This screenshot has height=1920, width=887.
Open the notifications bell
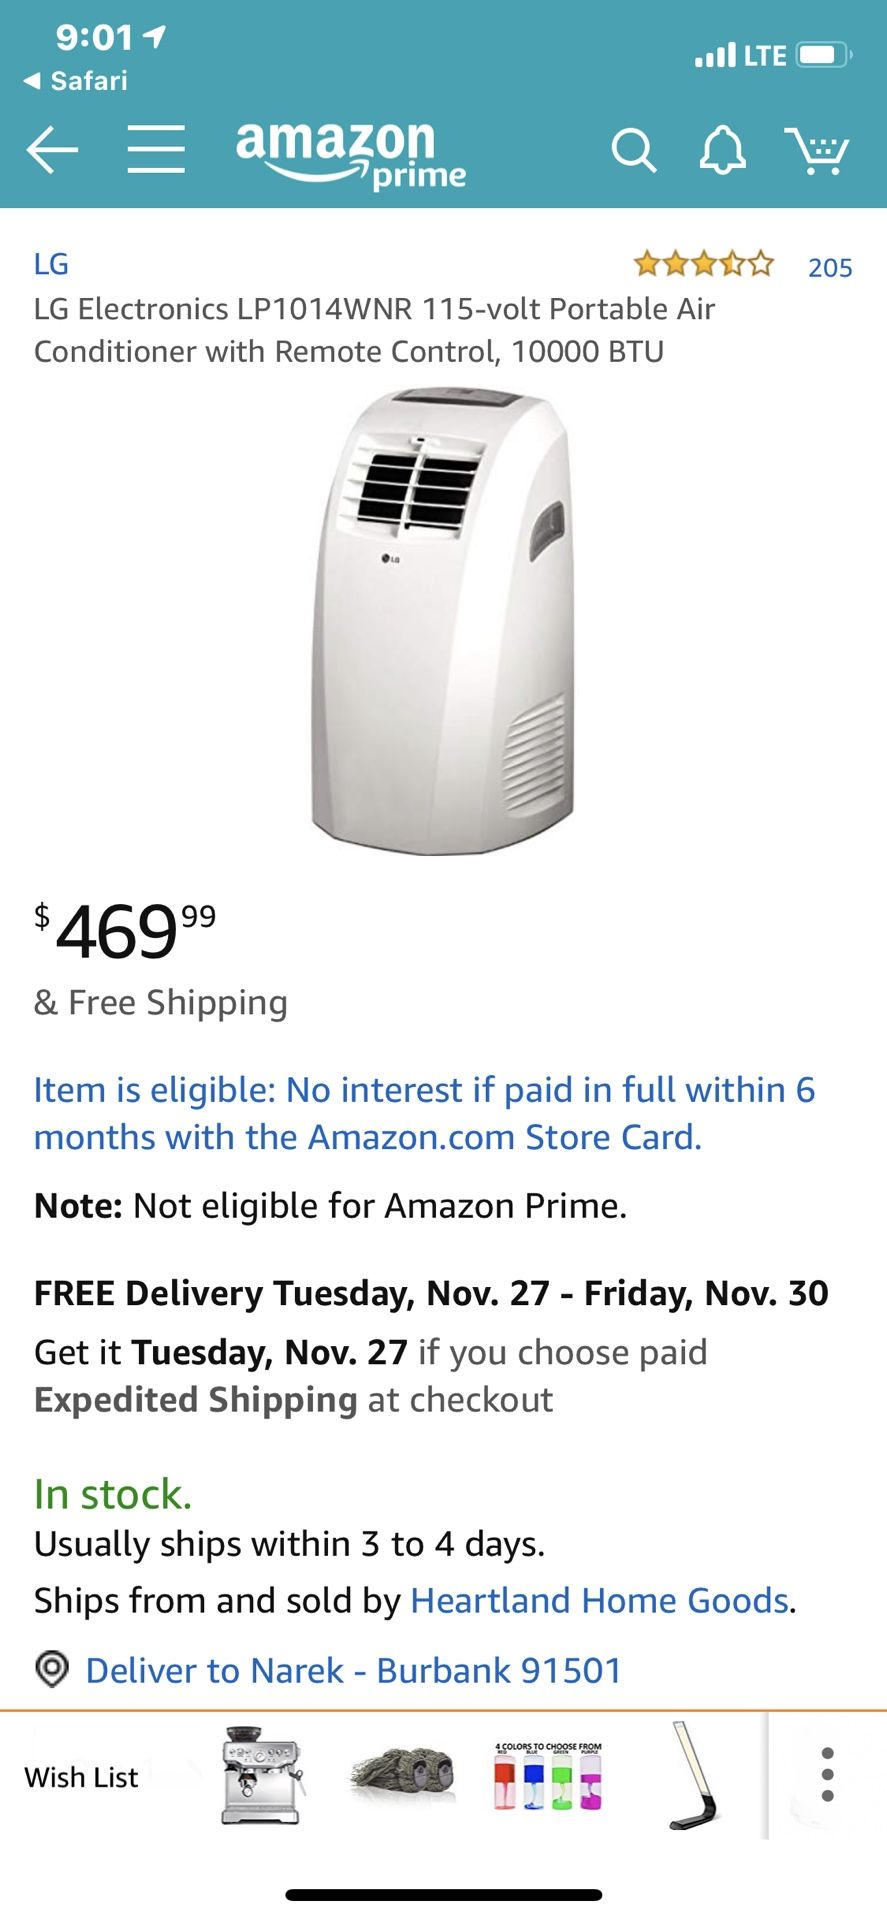tap(722, 151)
